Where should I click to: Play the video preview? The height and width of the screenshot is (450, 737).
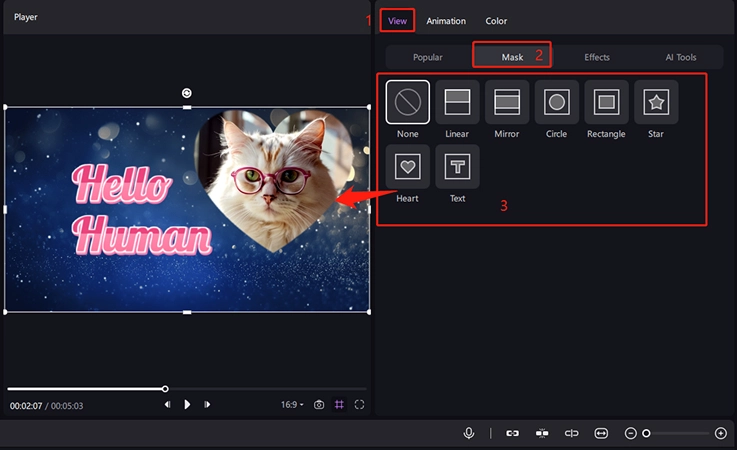(187, 404)
